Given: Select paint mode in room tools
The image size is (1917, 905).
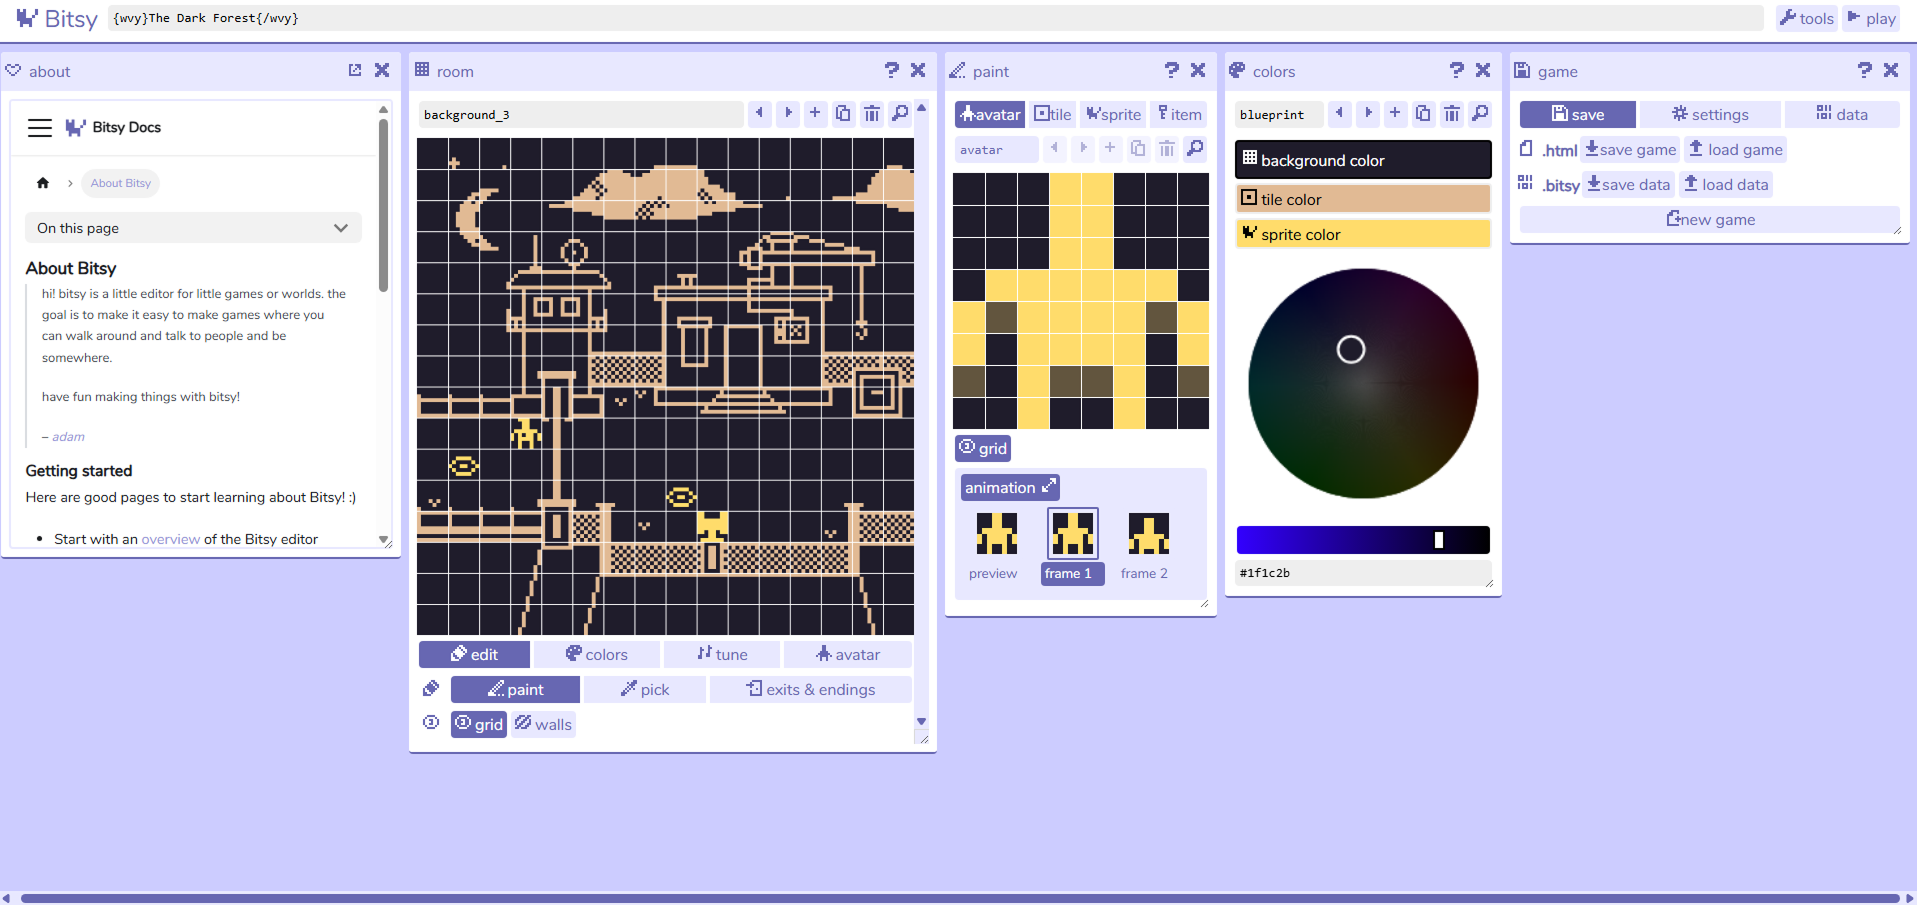Looking at the screenshot, I should click(515, 689).
